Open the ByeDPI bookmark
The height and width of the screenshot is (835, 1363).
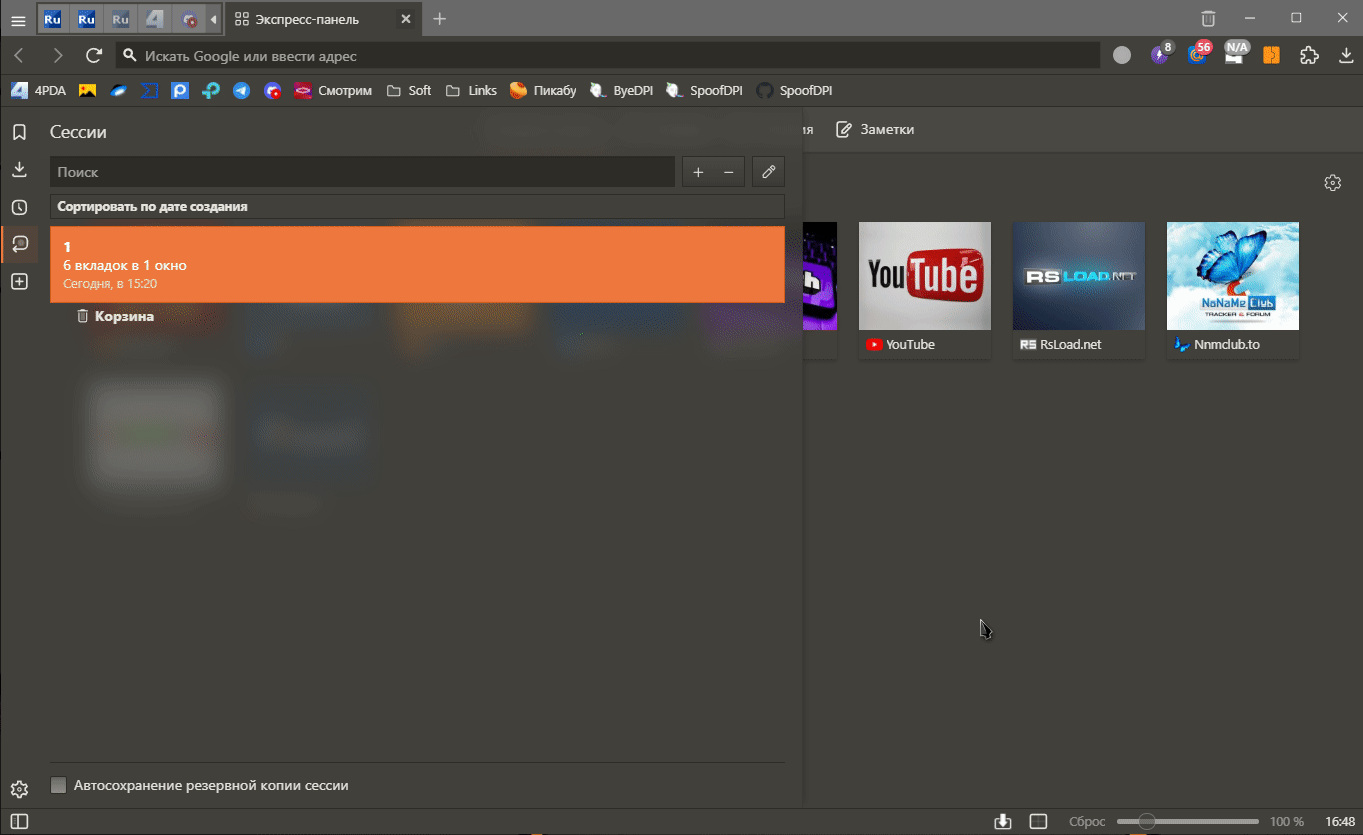click(x=621, y=91)
